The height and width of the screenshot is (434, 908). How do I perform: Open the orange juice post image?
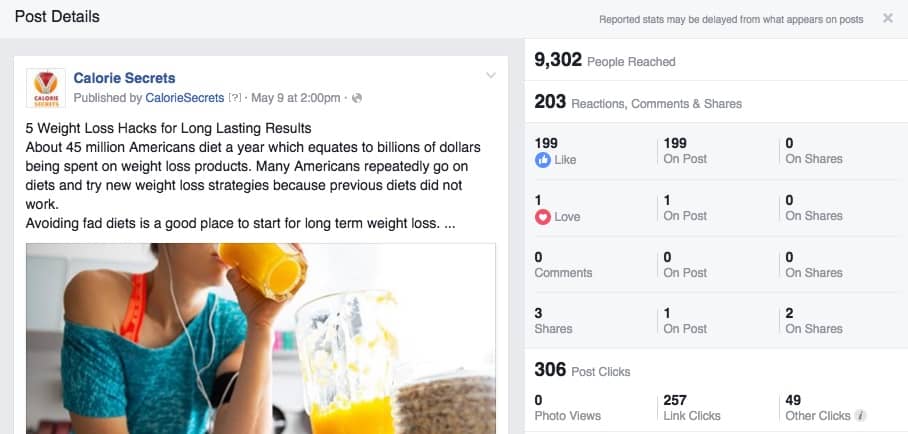point(261,338)
